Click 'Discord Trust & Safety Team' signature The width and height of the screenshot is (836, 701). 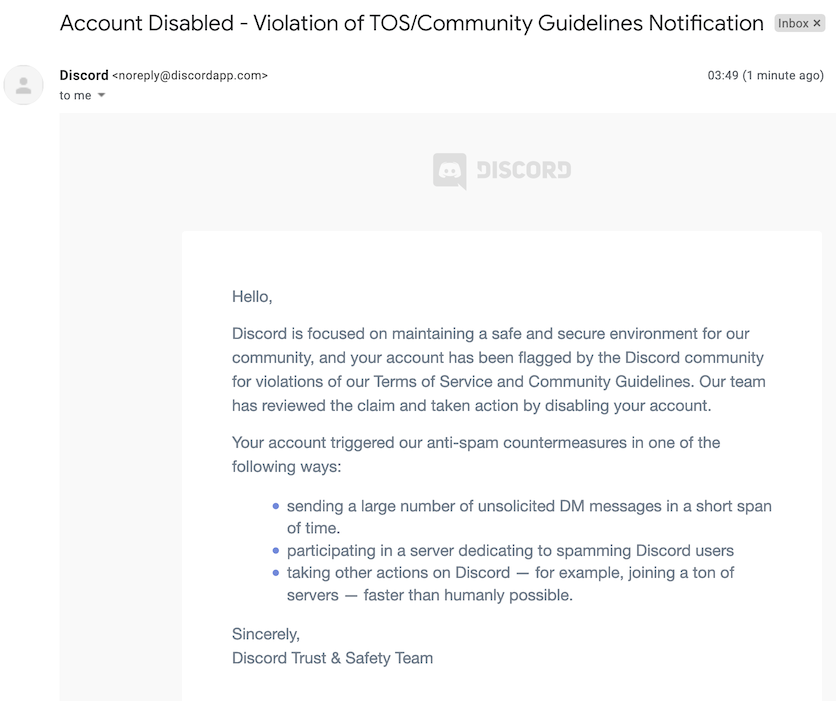[332, 658]
